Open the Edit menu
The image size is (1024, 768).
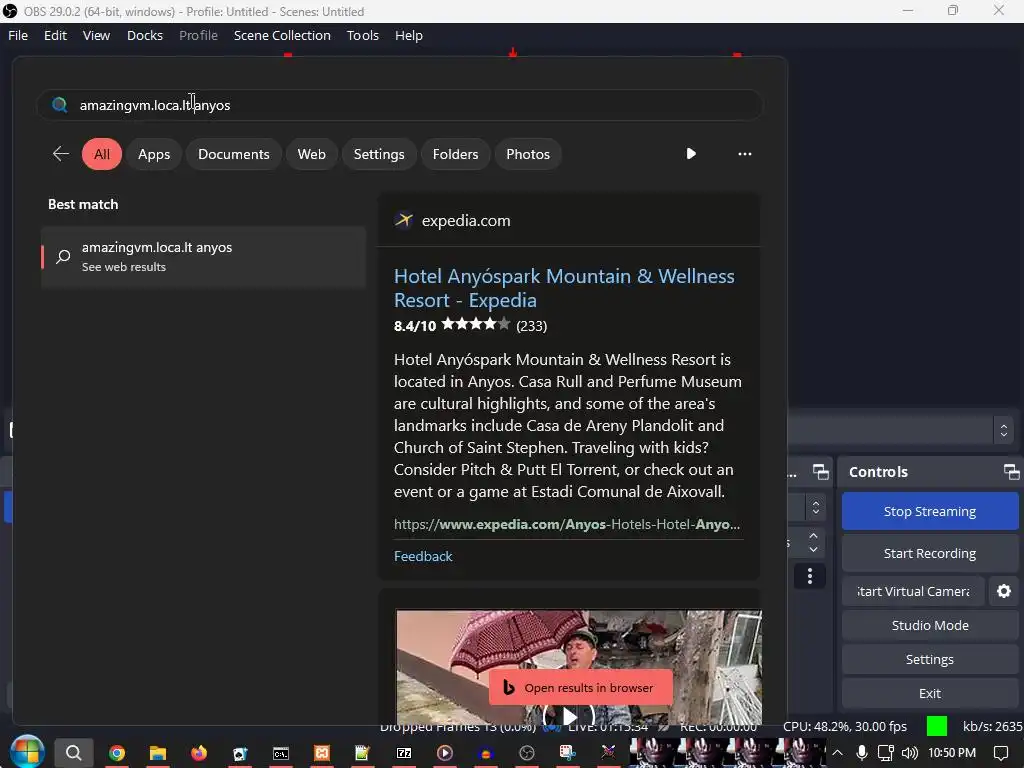tap(56, 35)
